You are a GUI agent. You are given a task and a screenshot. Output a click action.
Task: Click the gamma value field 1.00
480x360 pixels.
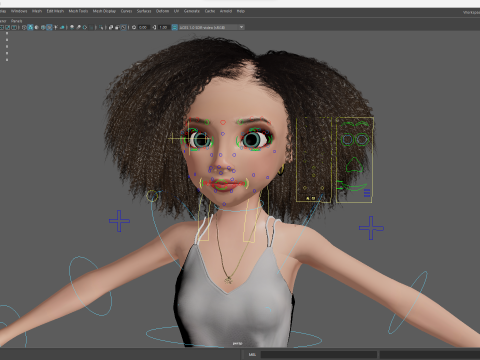tap(163, 27)
